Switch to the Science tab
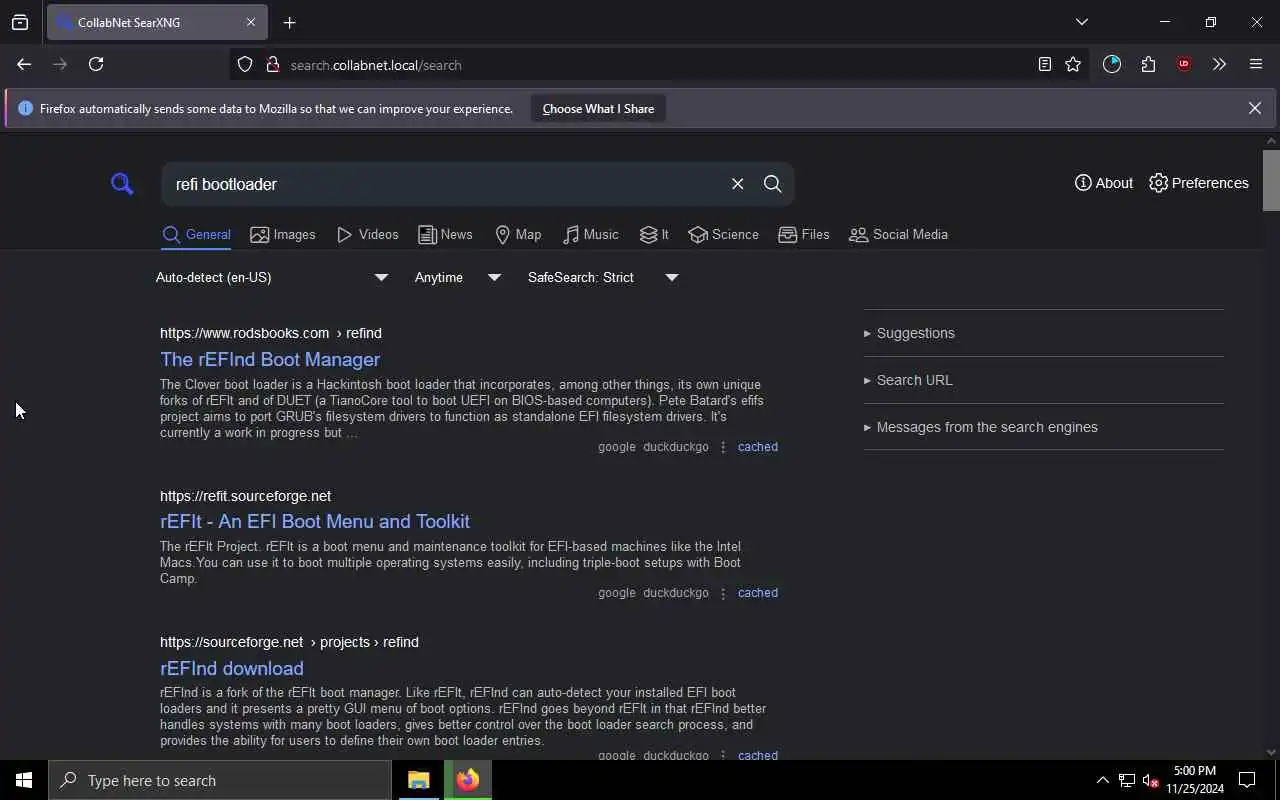1280x800 pixels. (723, 235)
